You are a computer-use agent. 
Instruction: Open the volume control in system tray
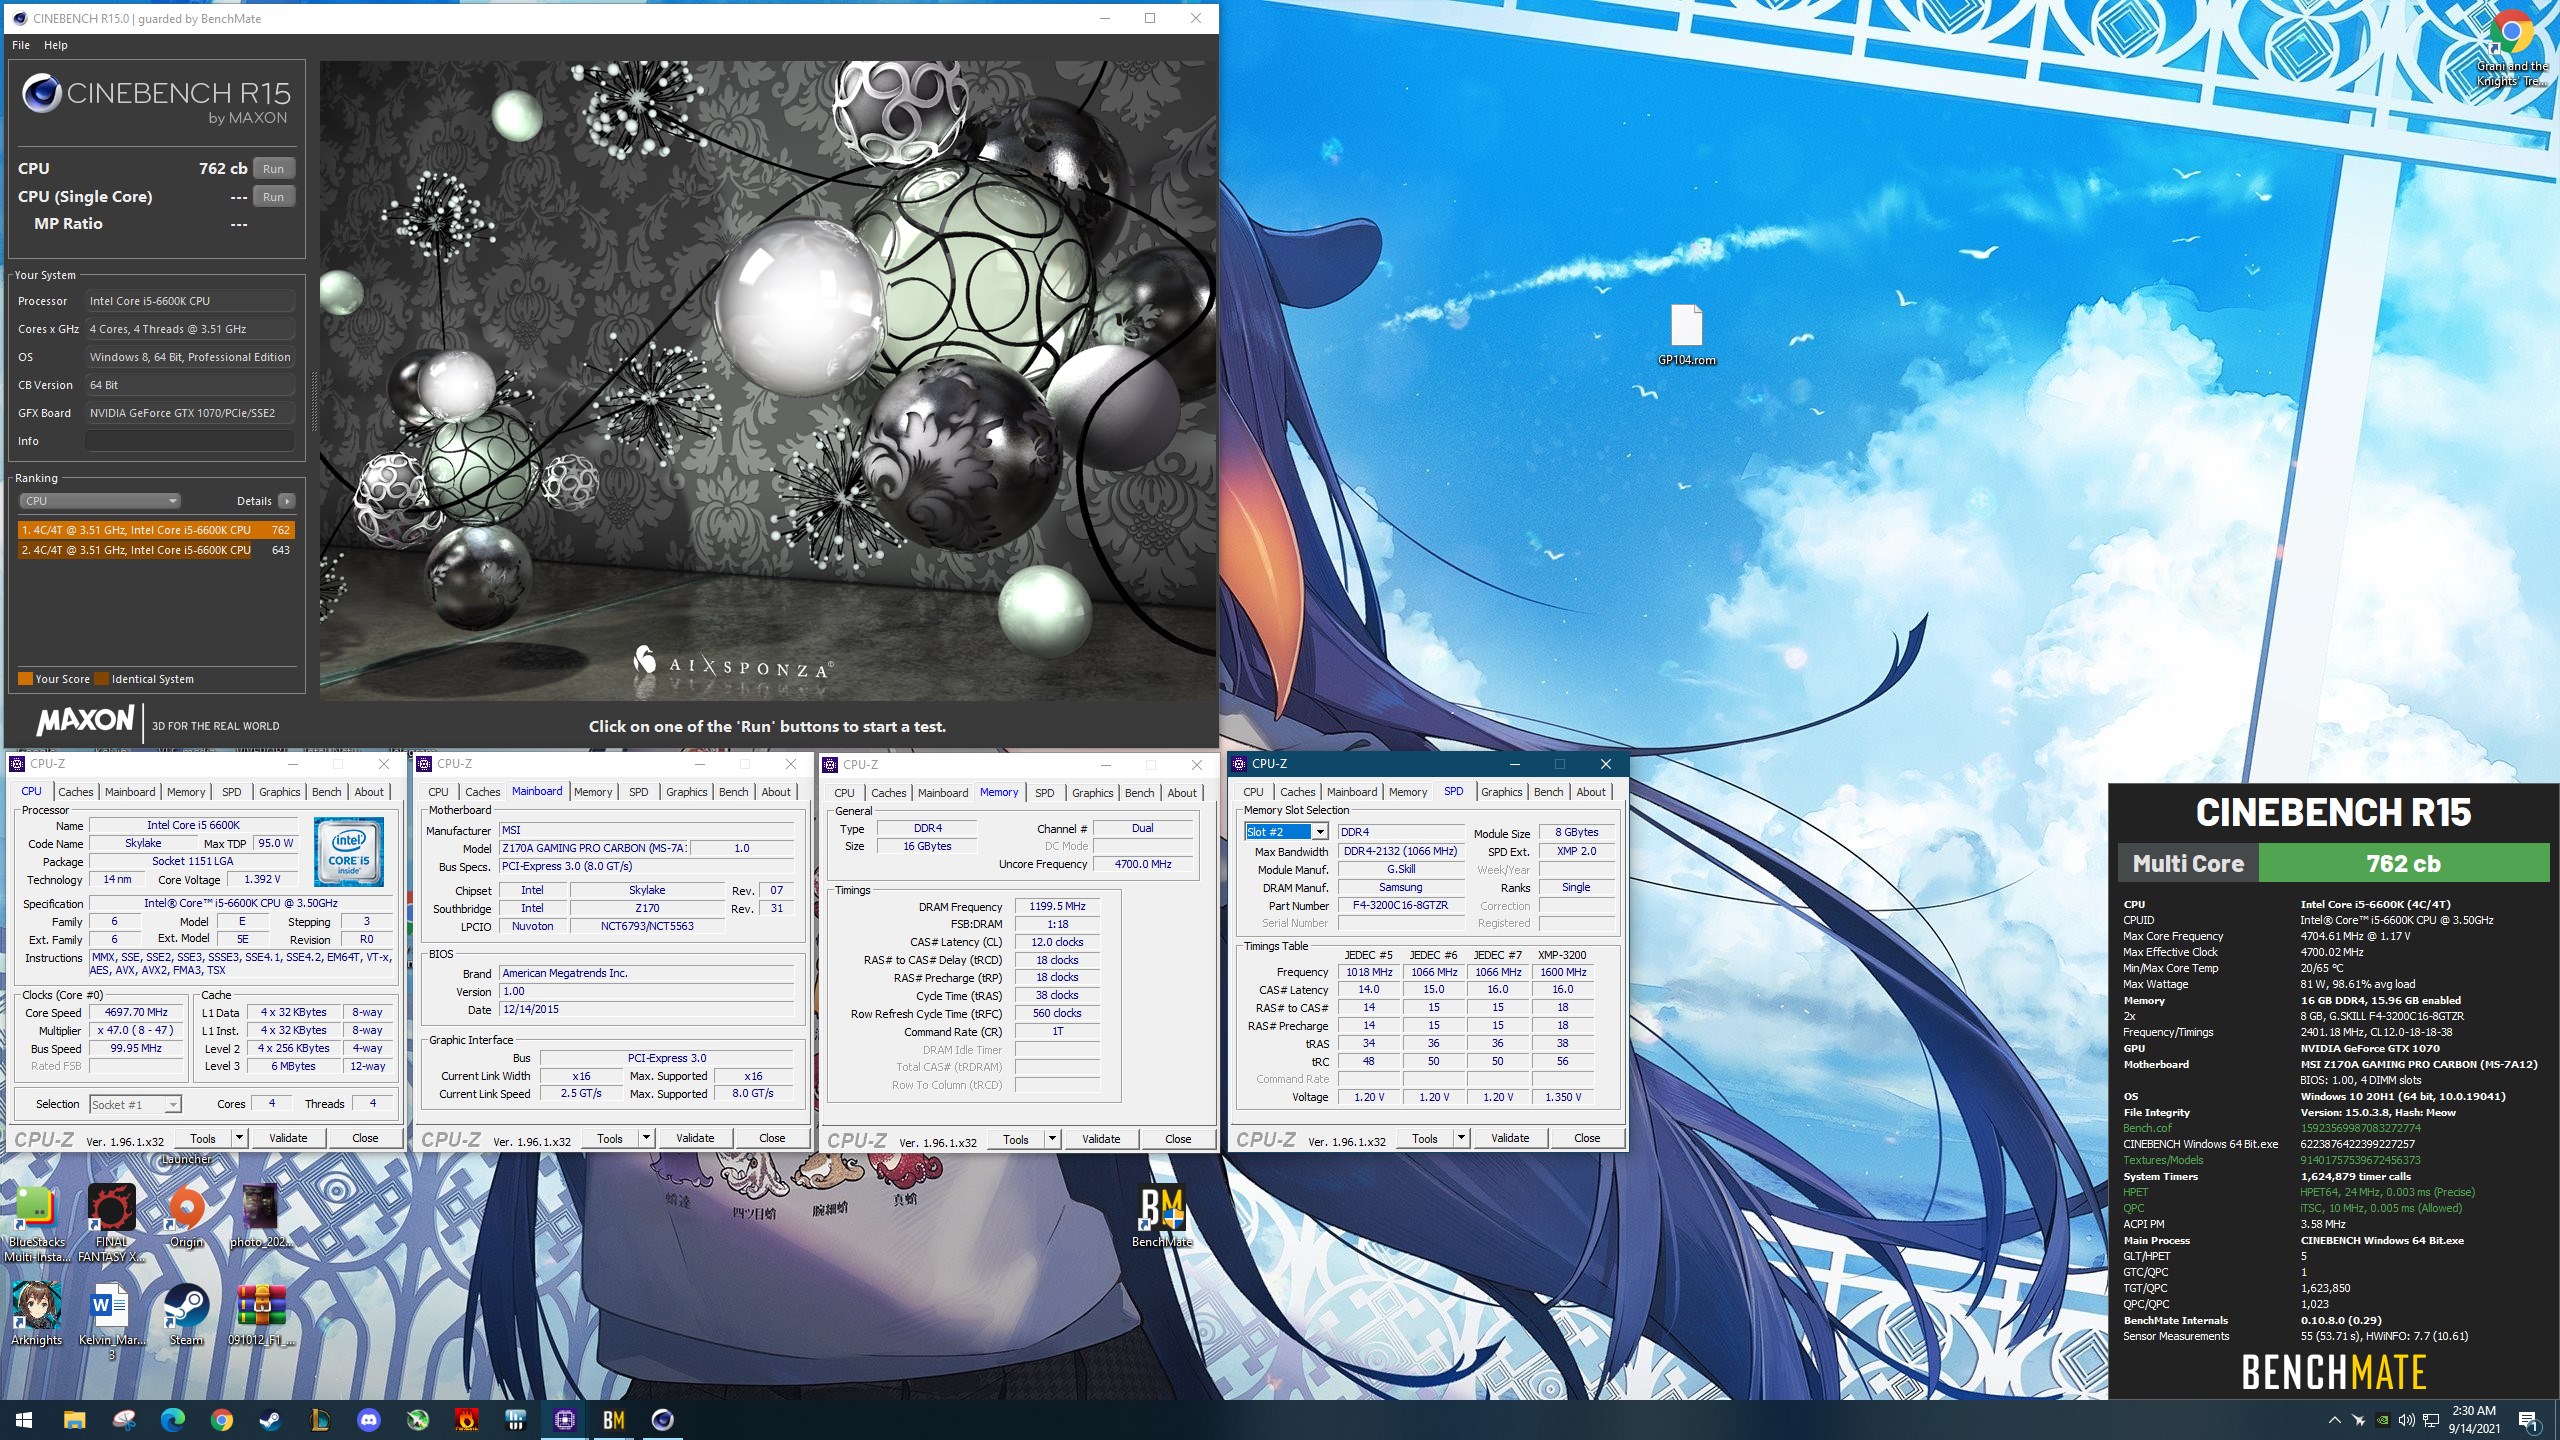click(x=2406, y=1420)
